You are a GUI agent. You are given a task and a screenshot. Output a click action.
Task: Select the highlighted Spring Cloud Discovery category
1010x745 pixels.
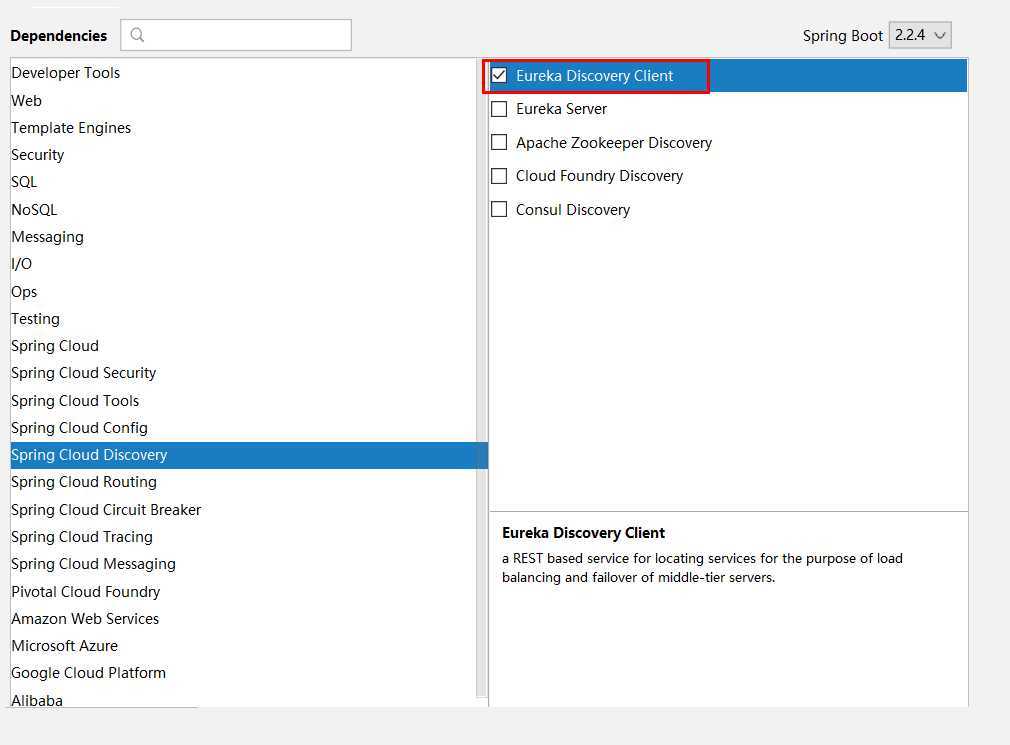click(249, 455)
